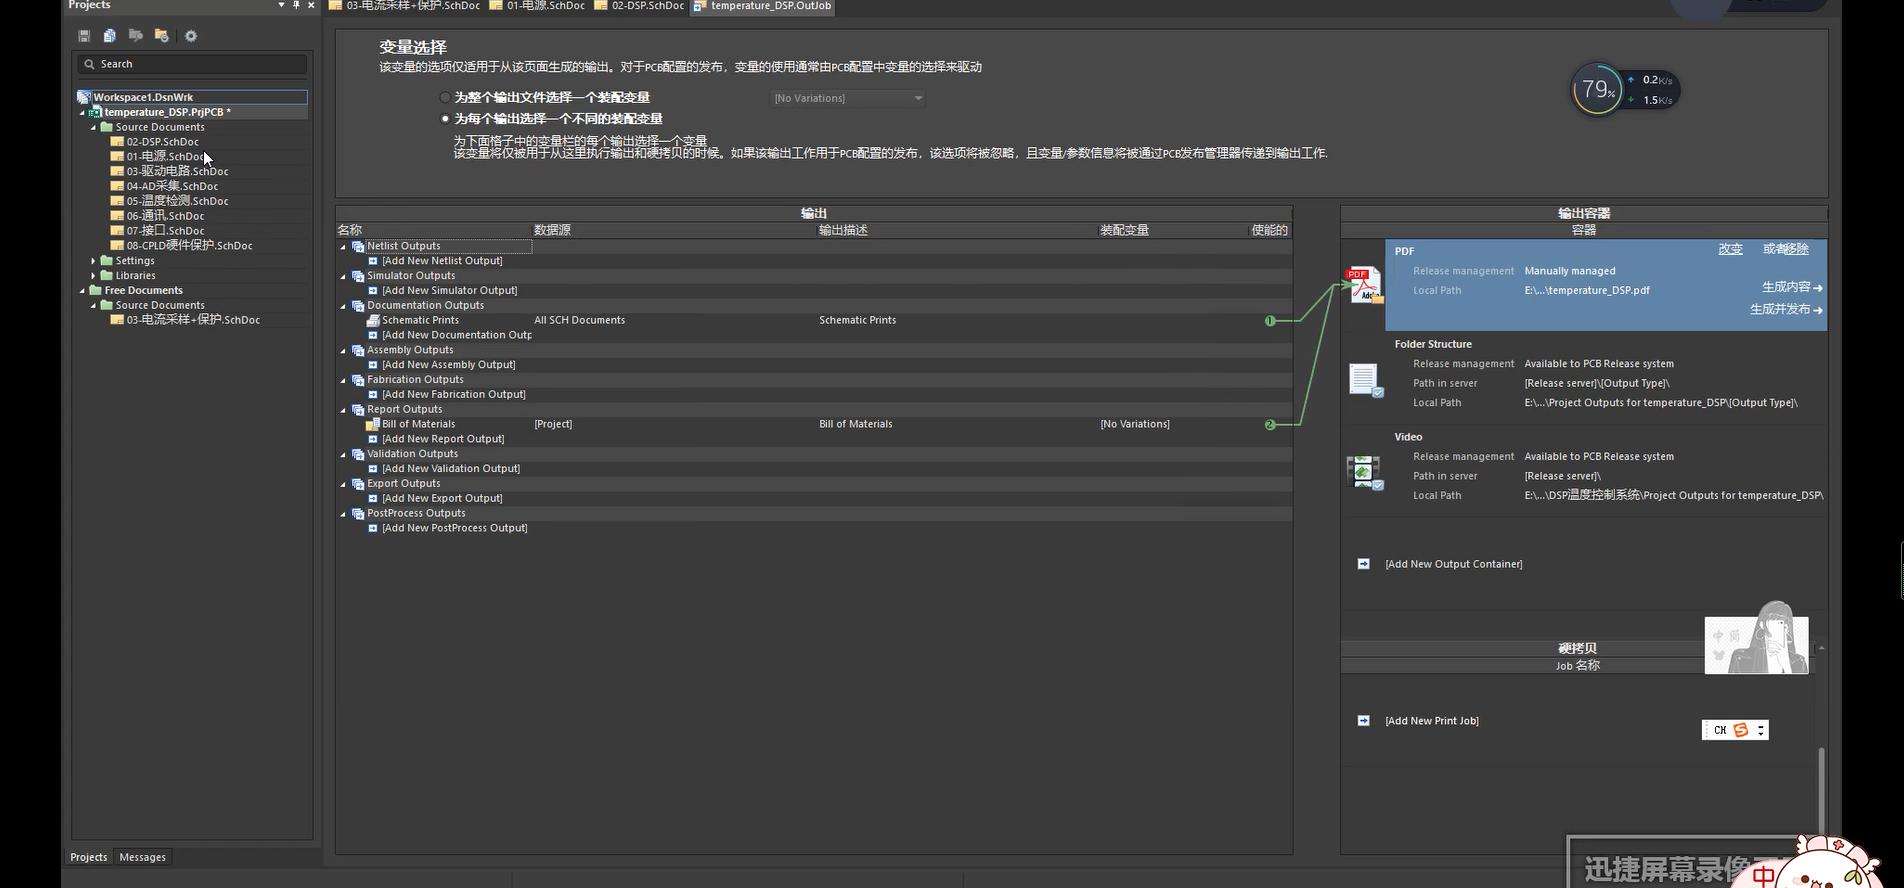
Task: Click the PostProcess Outputs category icon
Action: [358, 513]
